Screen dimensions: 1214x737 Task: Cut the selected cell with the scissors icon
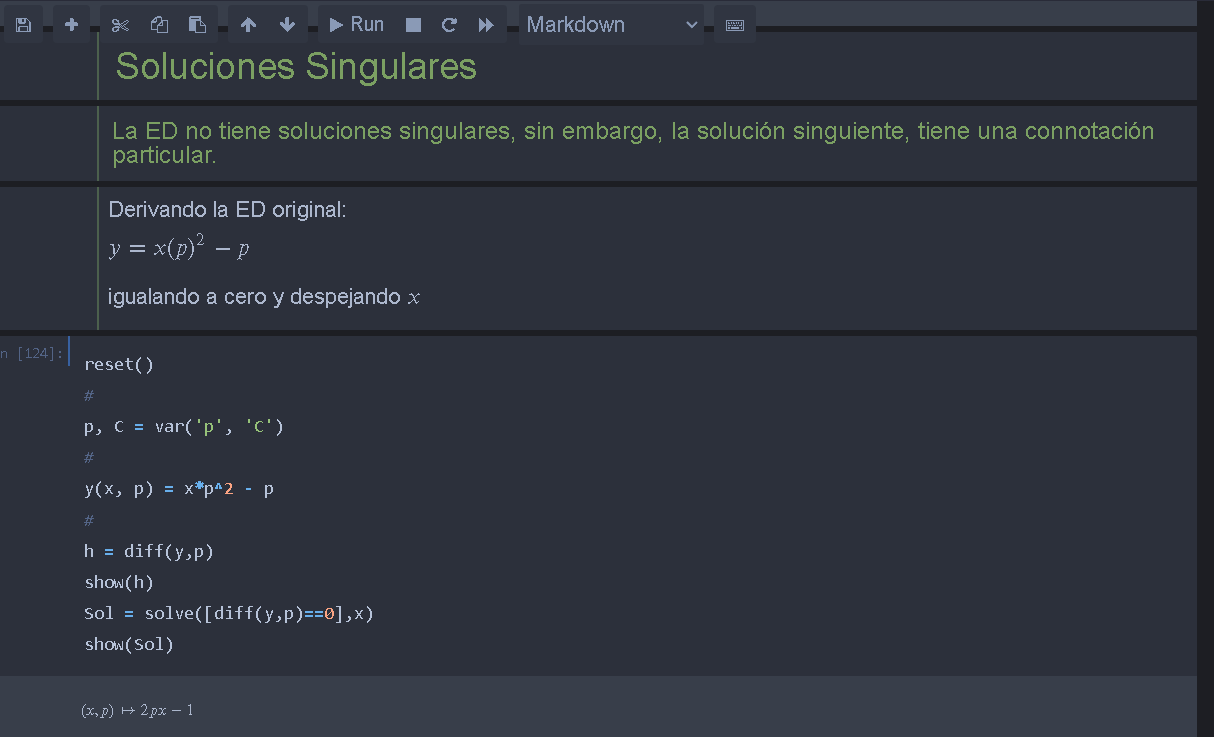point(120,25)
